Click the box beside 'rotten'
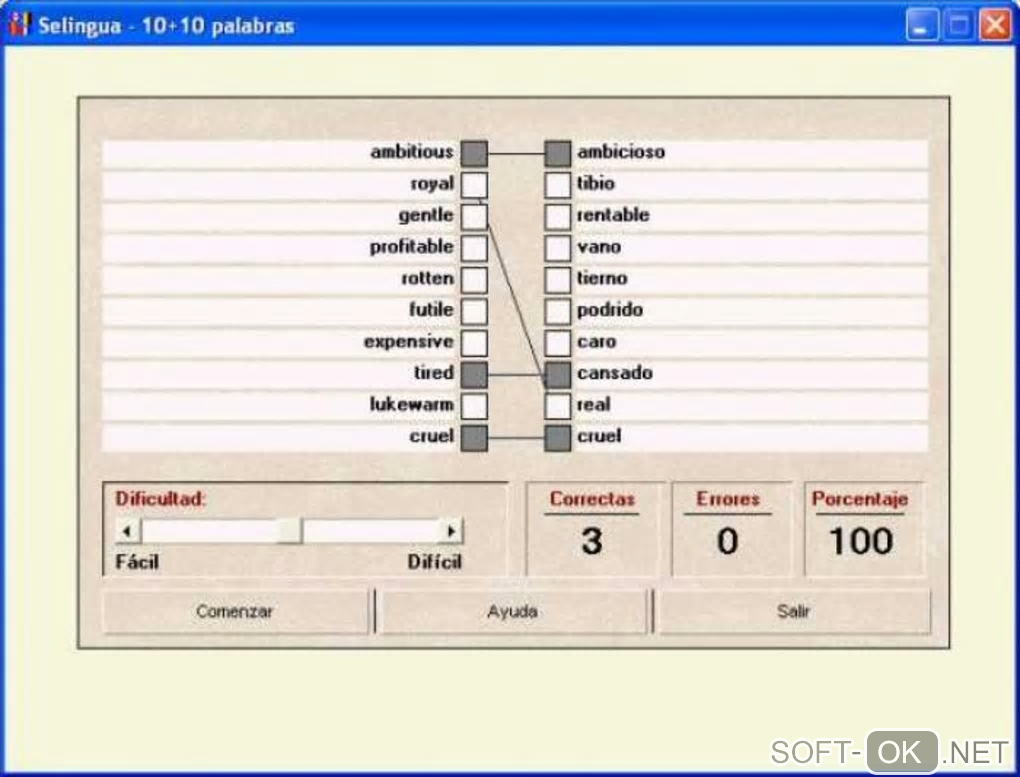This screenshot has height=777, width=1020. click(x=474, y=279)
